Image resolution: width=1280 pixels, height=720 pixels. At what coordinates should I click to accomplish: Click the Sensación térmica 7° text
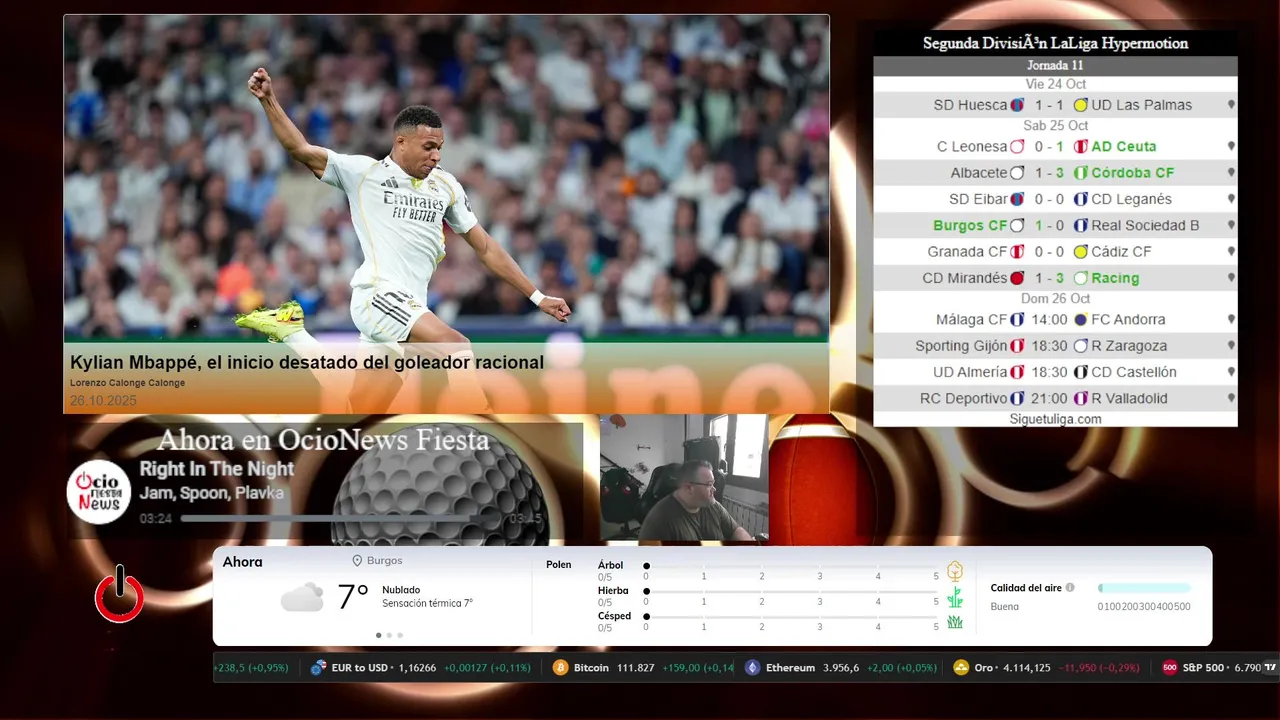click(x=427, y=604)
